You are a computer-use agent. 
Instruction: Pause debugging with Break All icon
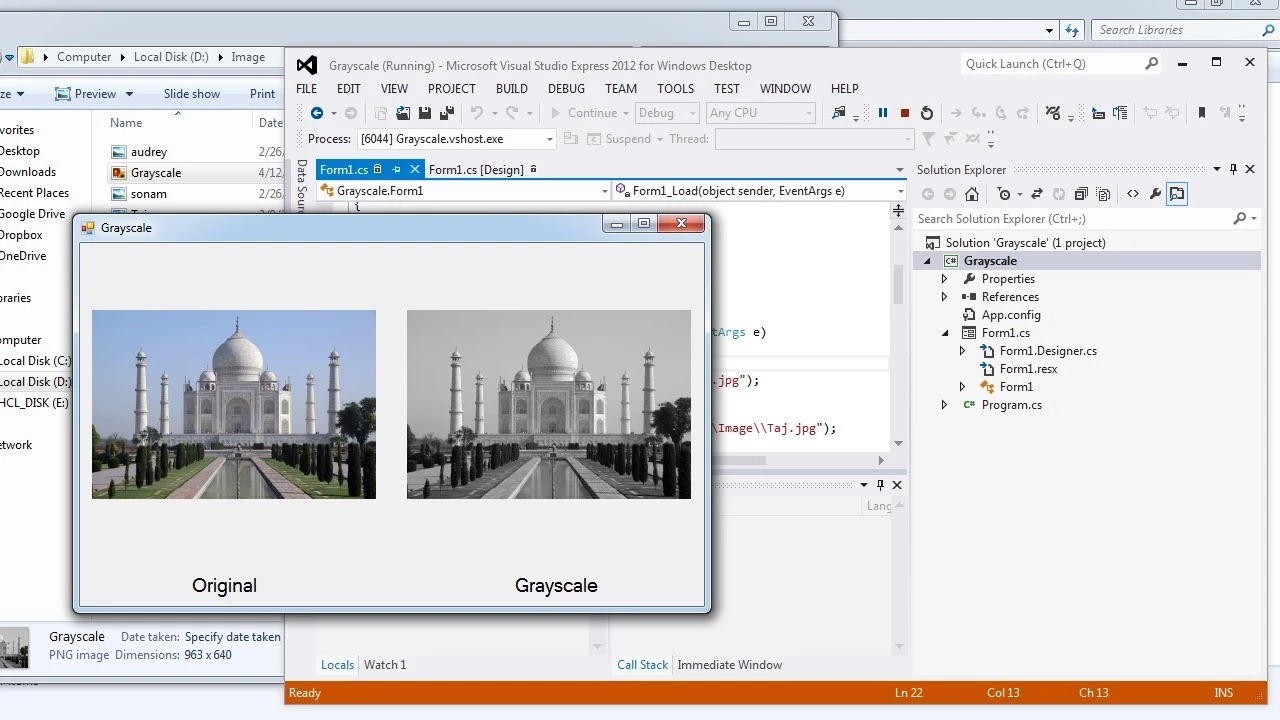(883, 113)
